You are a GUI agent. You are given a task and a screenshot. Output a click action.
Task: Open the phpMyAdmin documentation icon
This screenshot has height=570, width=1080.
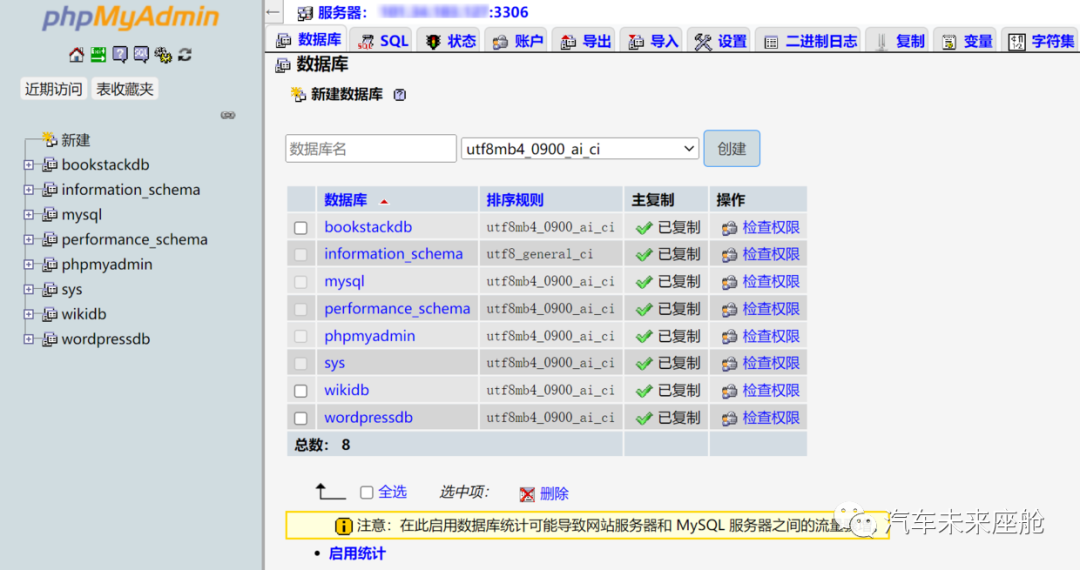pyautogui.click(x=120, y=54)
